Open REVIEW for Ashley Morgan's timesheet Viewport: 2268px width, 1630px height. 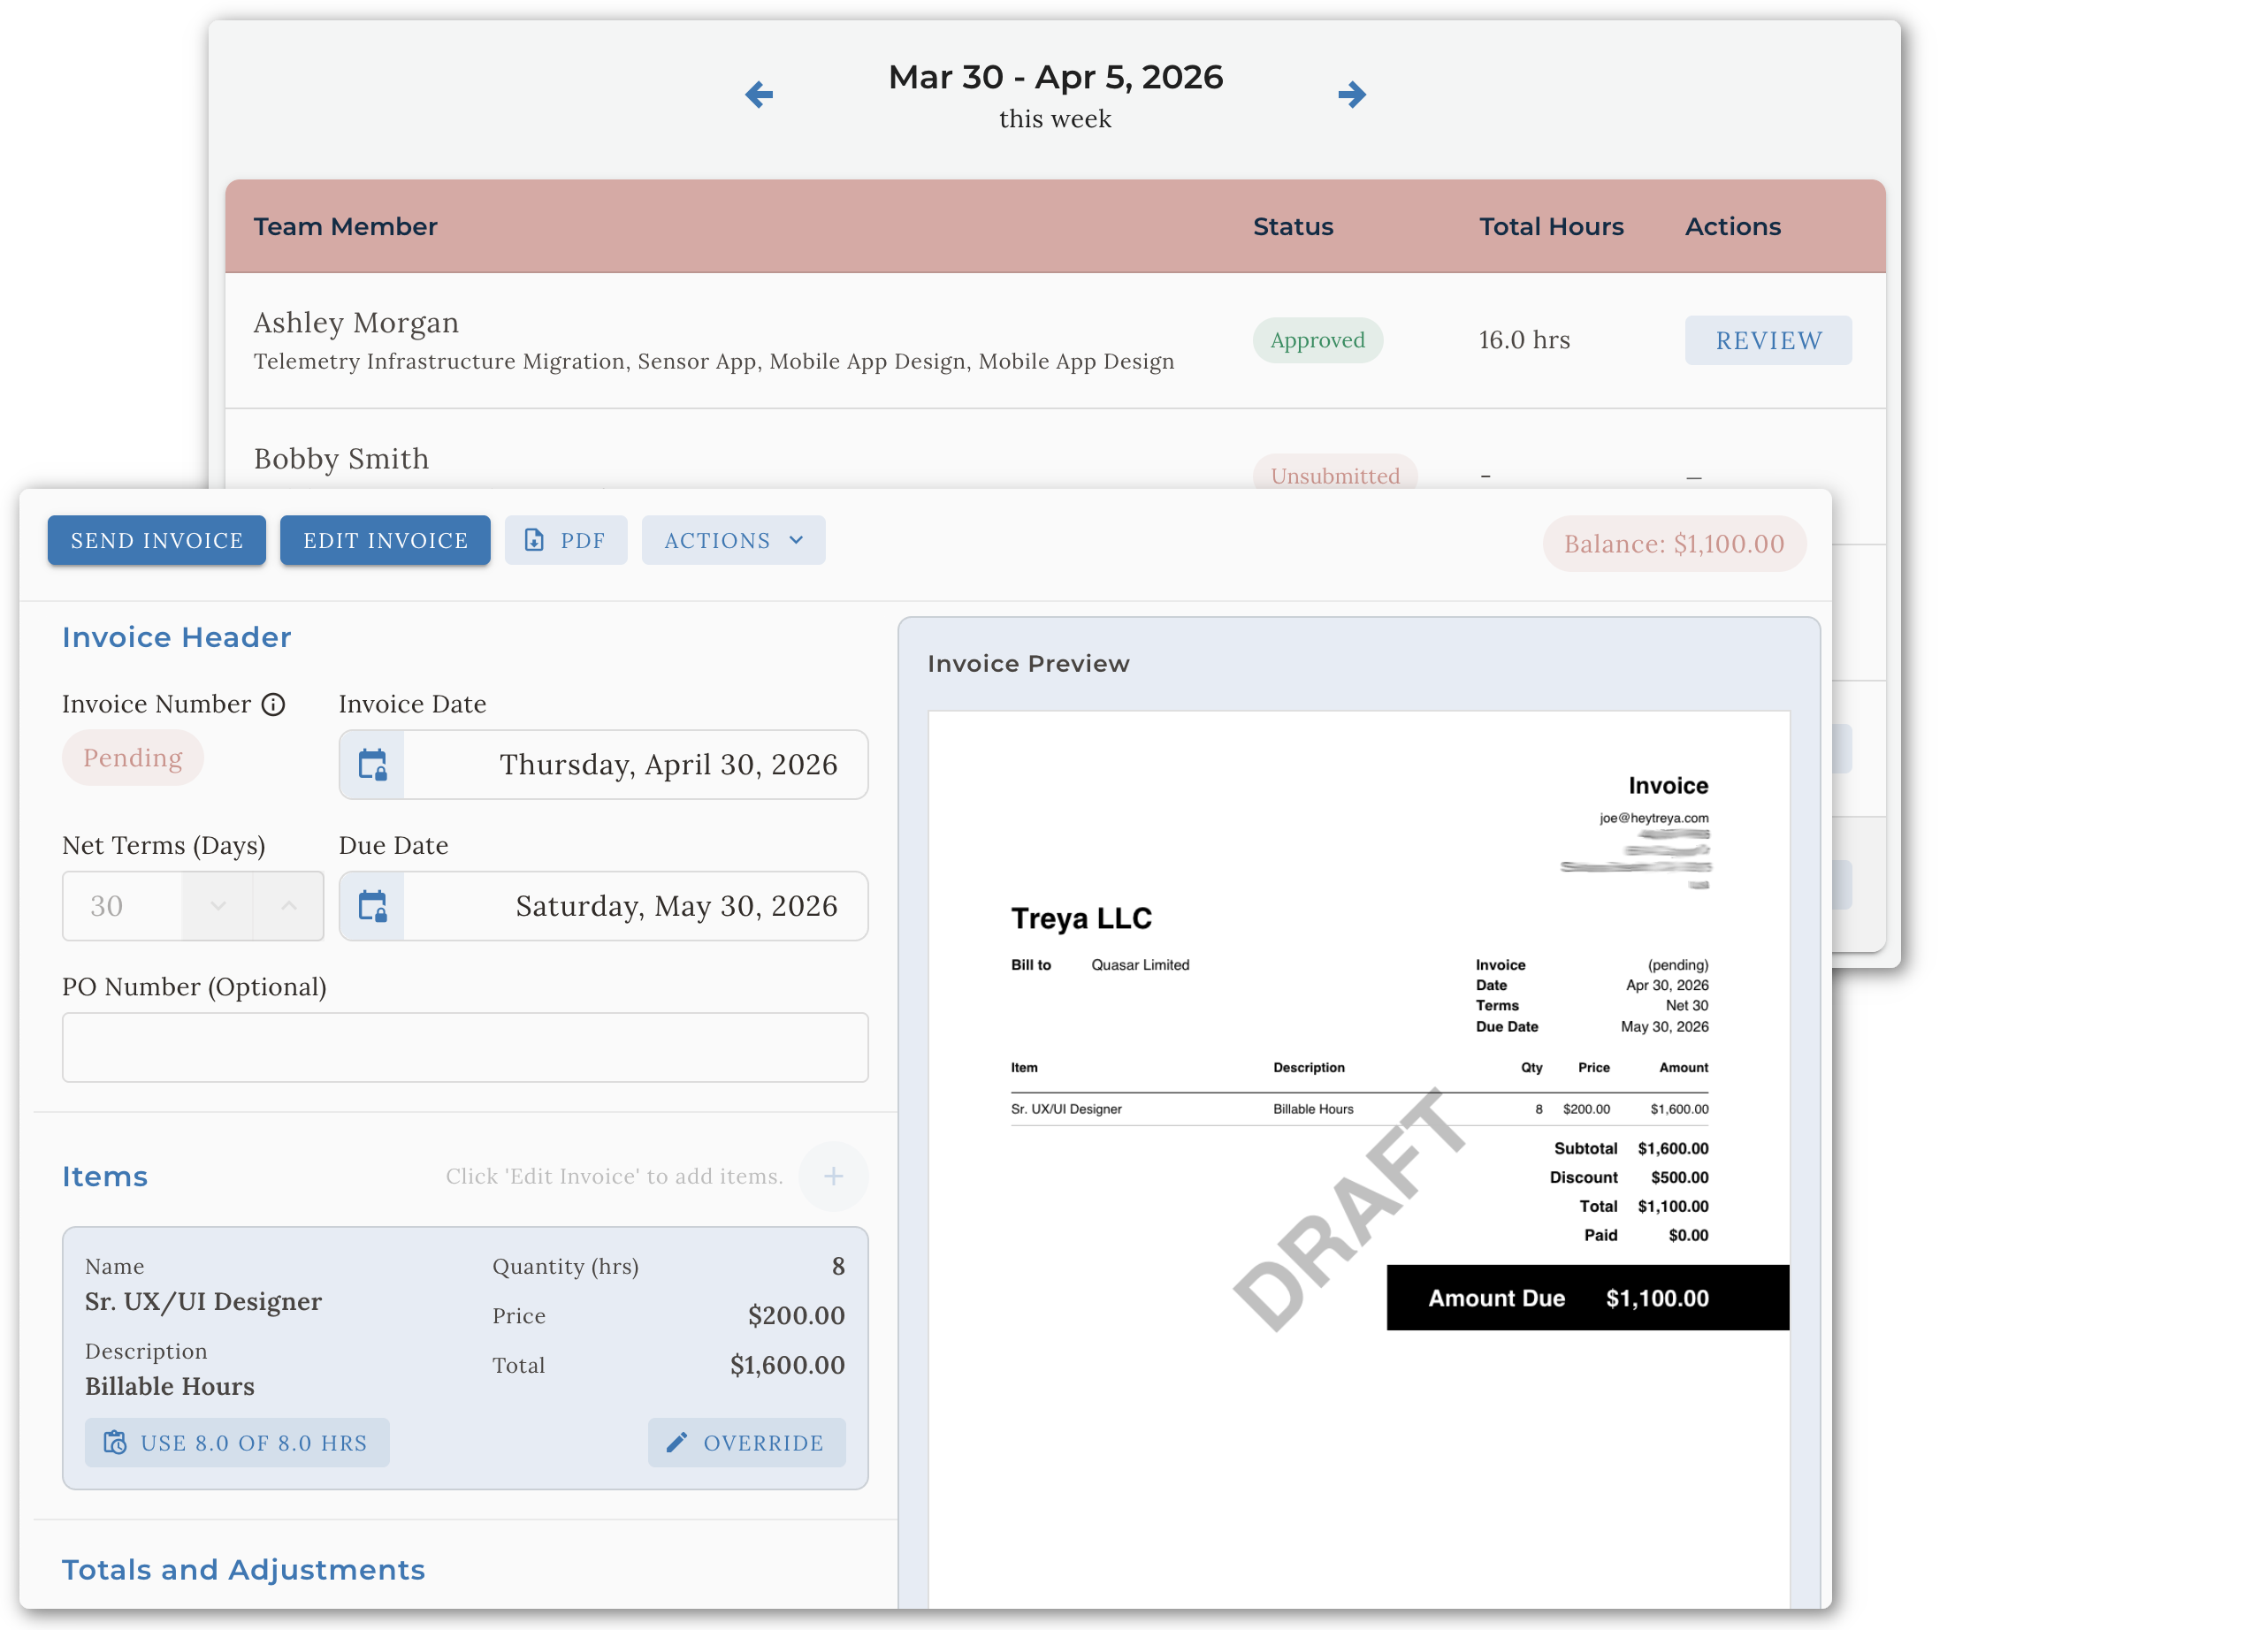coord(1768,340)
